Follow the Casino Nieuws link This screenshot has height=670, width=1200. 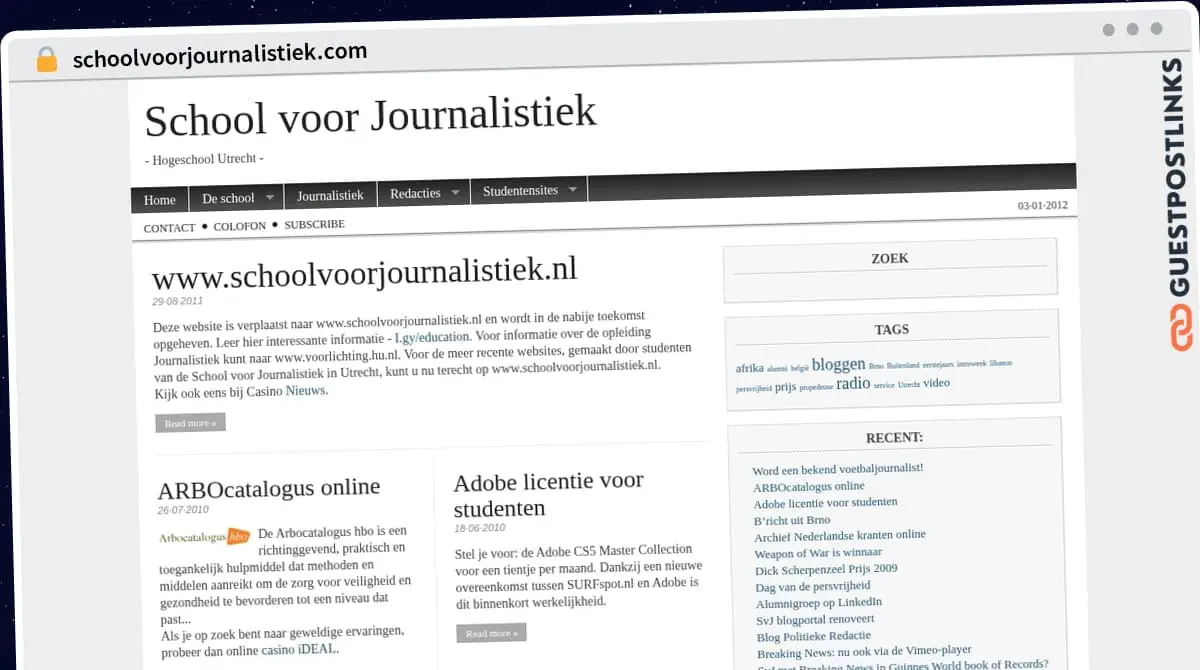tap(306, 391)
